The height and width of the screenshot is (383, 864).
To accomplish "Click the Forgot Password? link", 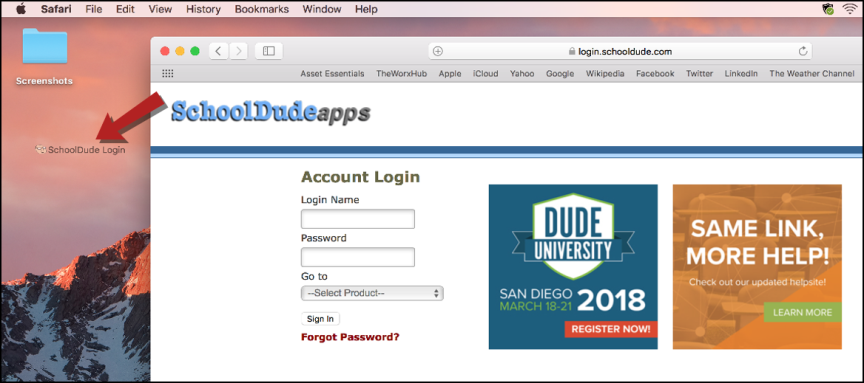I will [x=350, y=337].
